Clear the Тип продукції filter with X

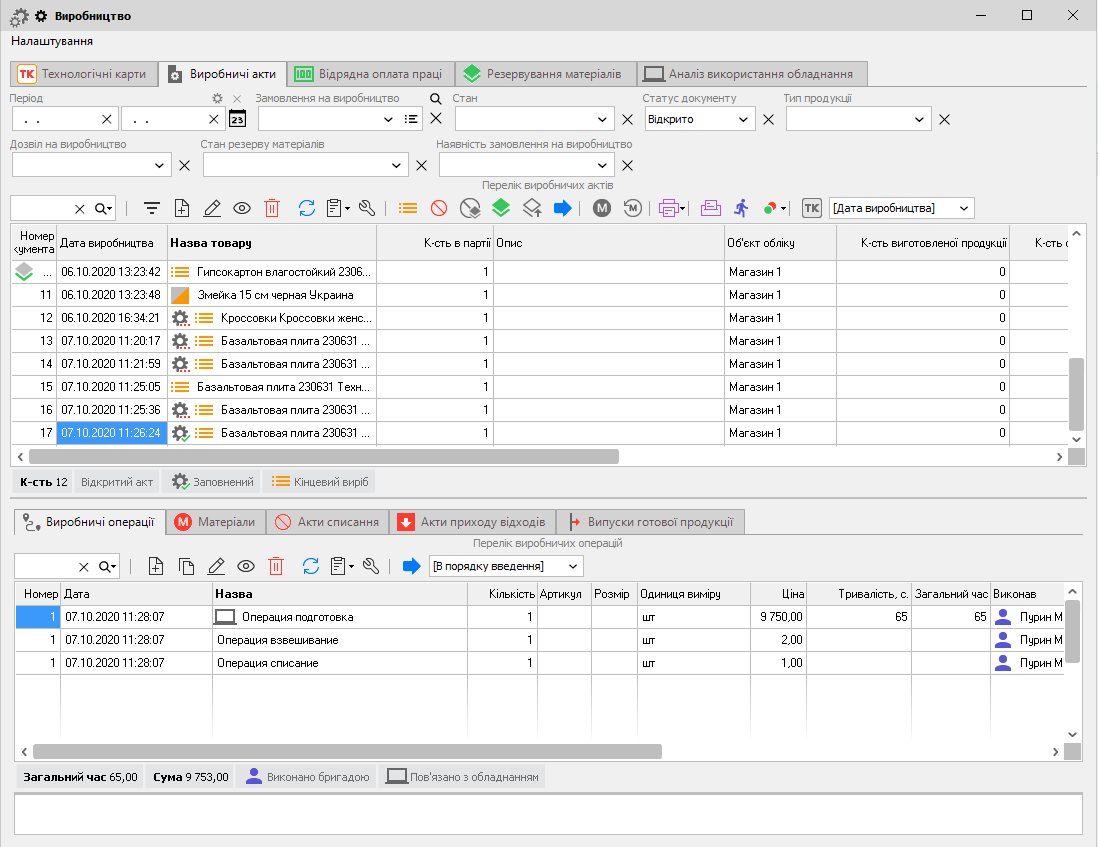pyautogui.click(x=944, y=120)
